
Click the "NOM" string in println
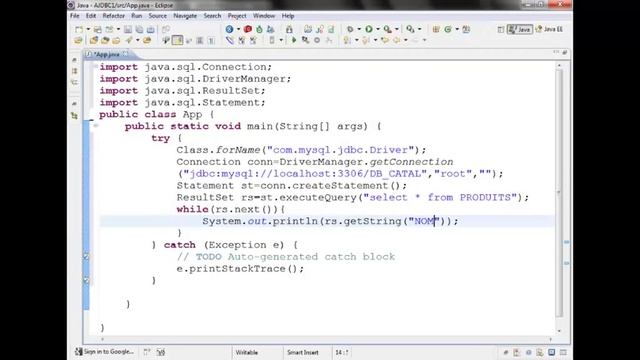[424, 221]
